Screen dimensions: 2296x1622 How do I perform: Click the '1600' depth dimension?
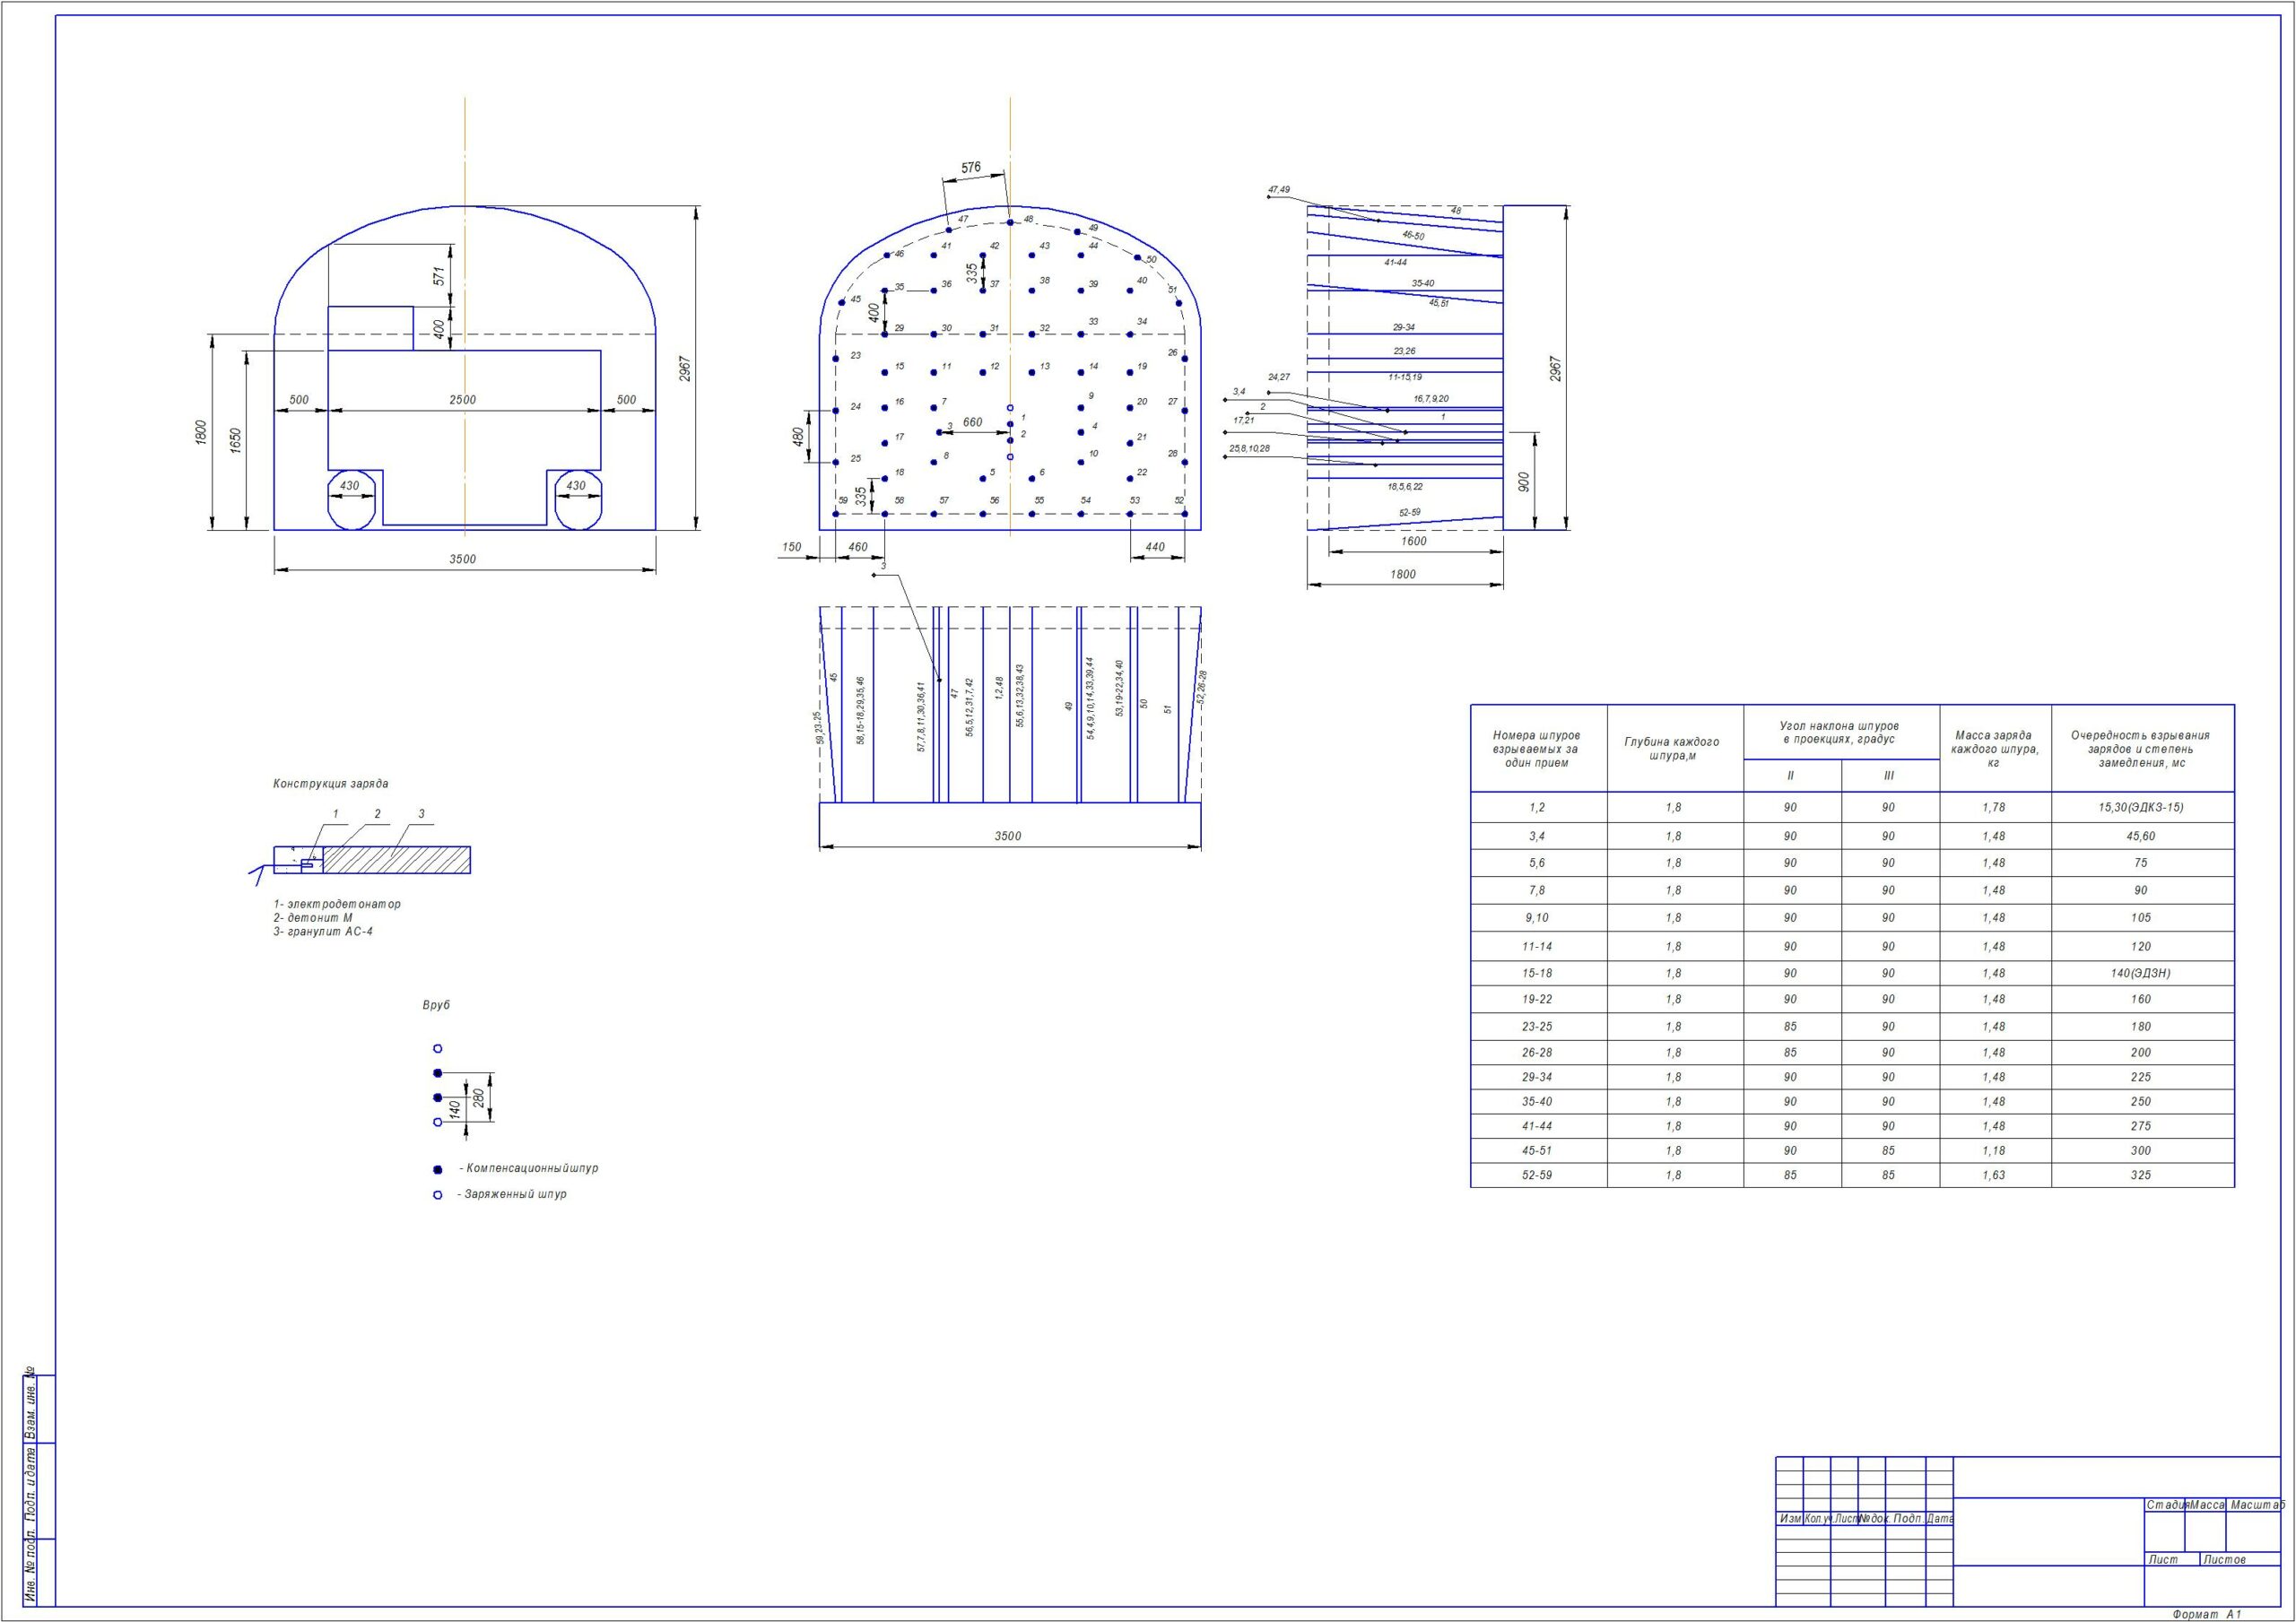click(x=1414, y=541)
